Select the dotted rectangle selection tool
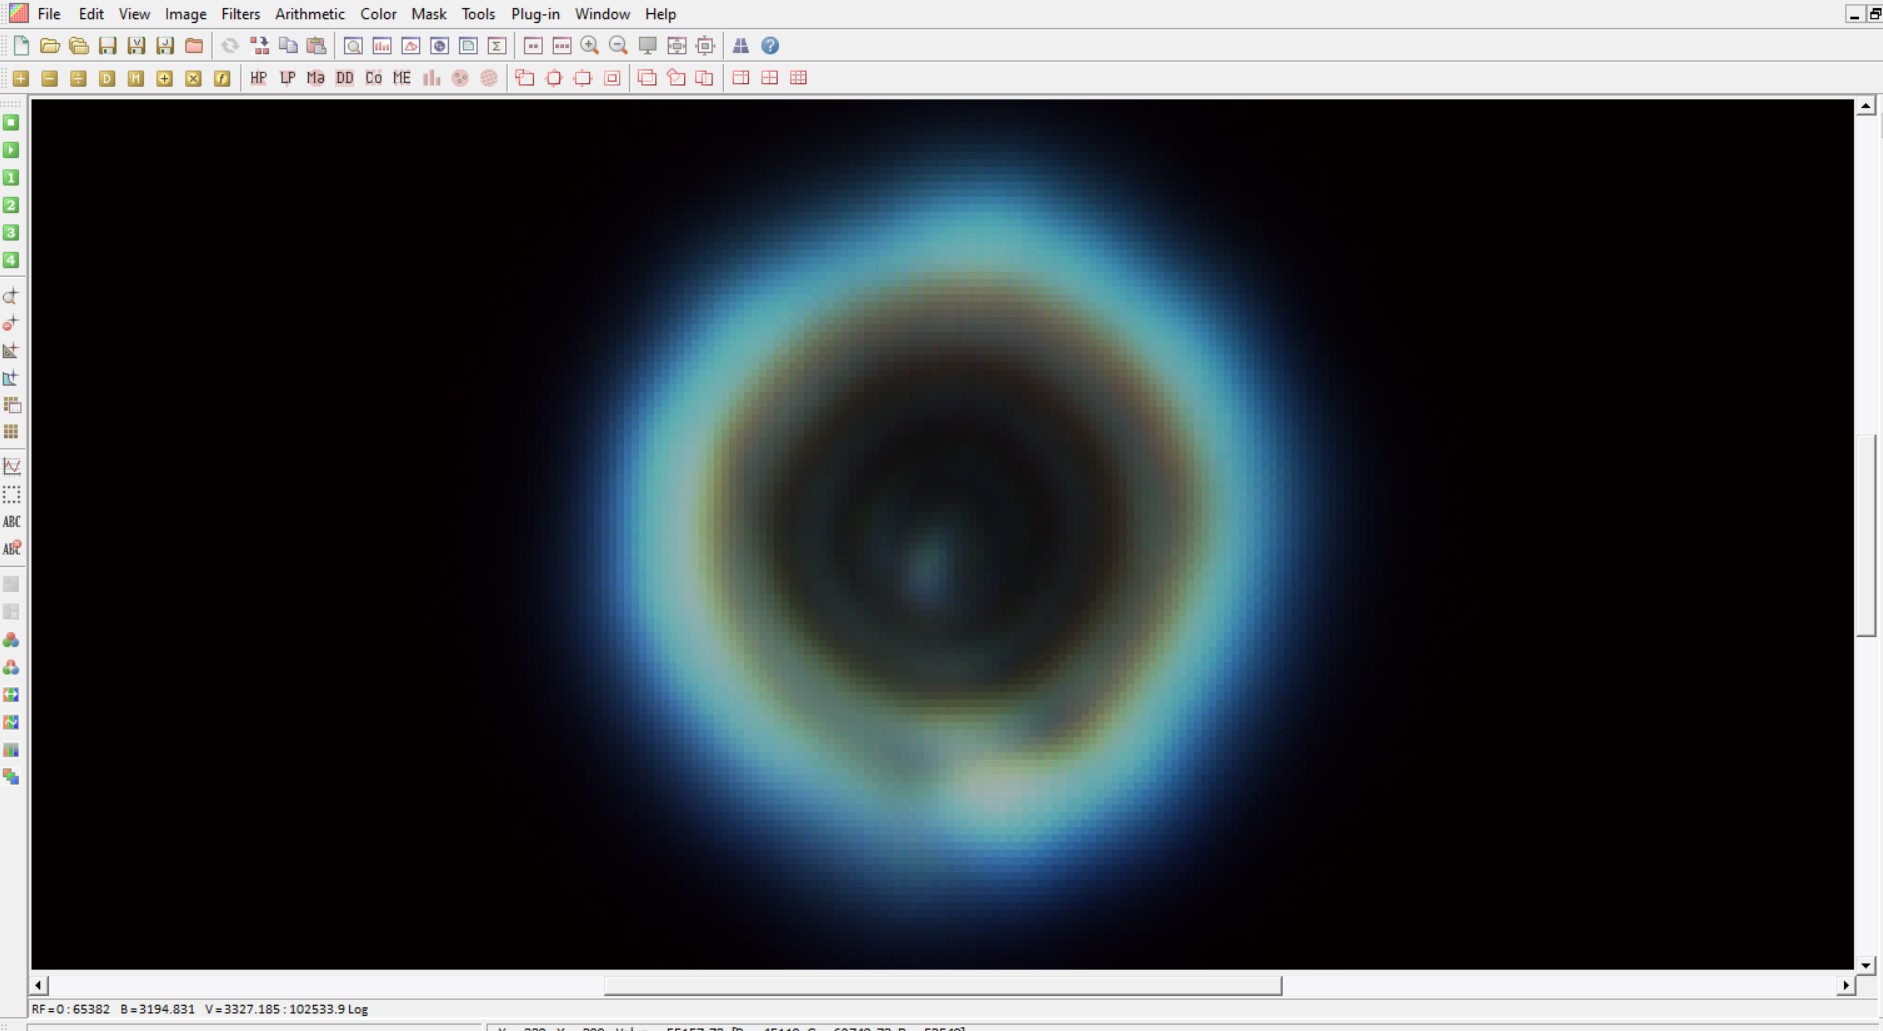 click(x=11, y=494)
